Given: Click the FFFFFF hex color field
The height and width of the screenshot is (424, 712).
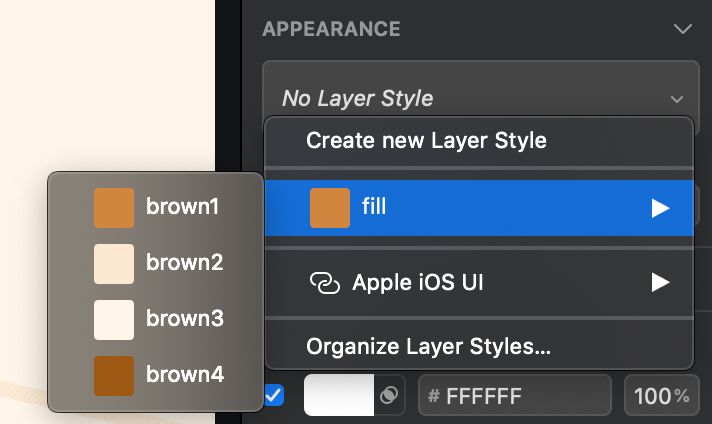Looking at the screenshot, I should 514,396.
